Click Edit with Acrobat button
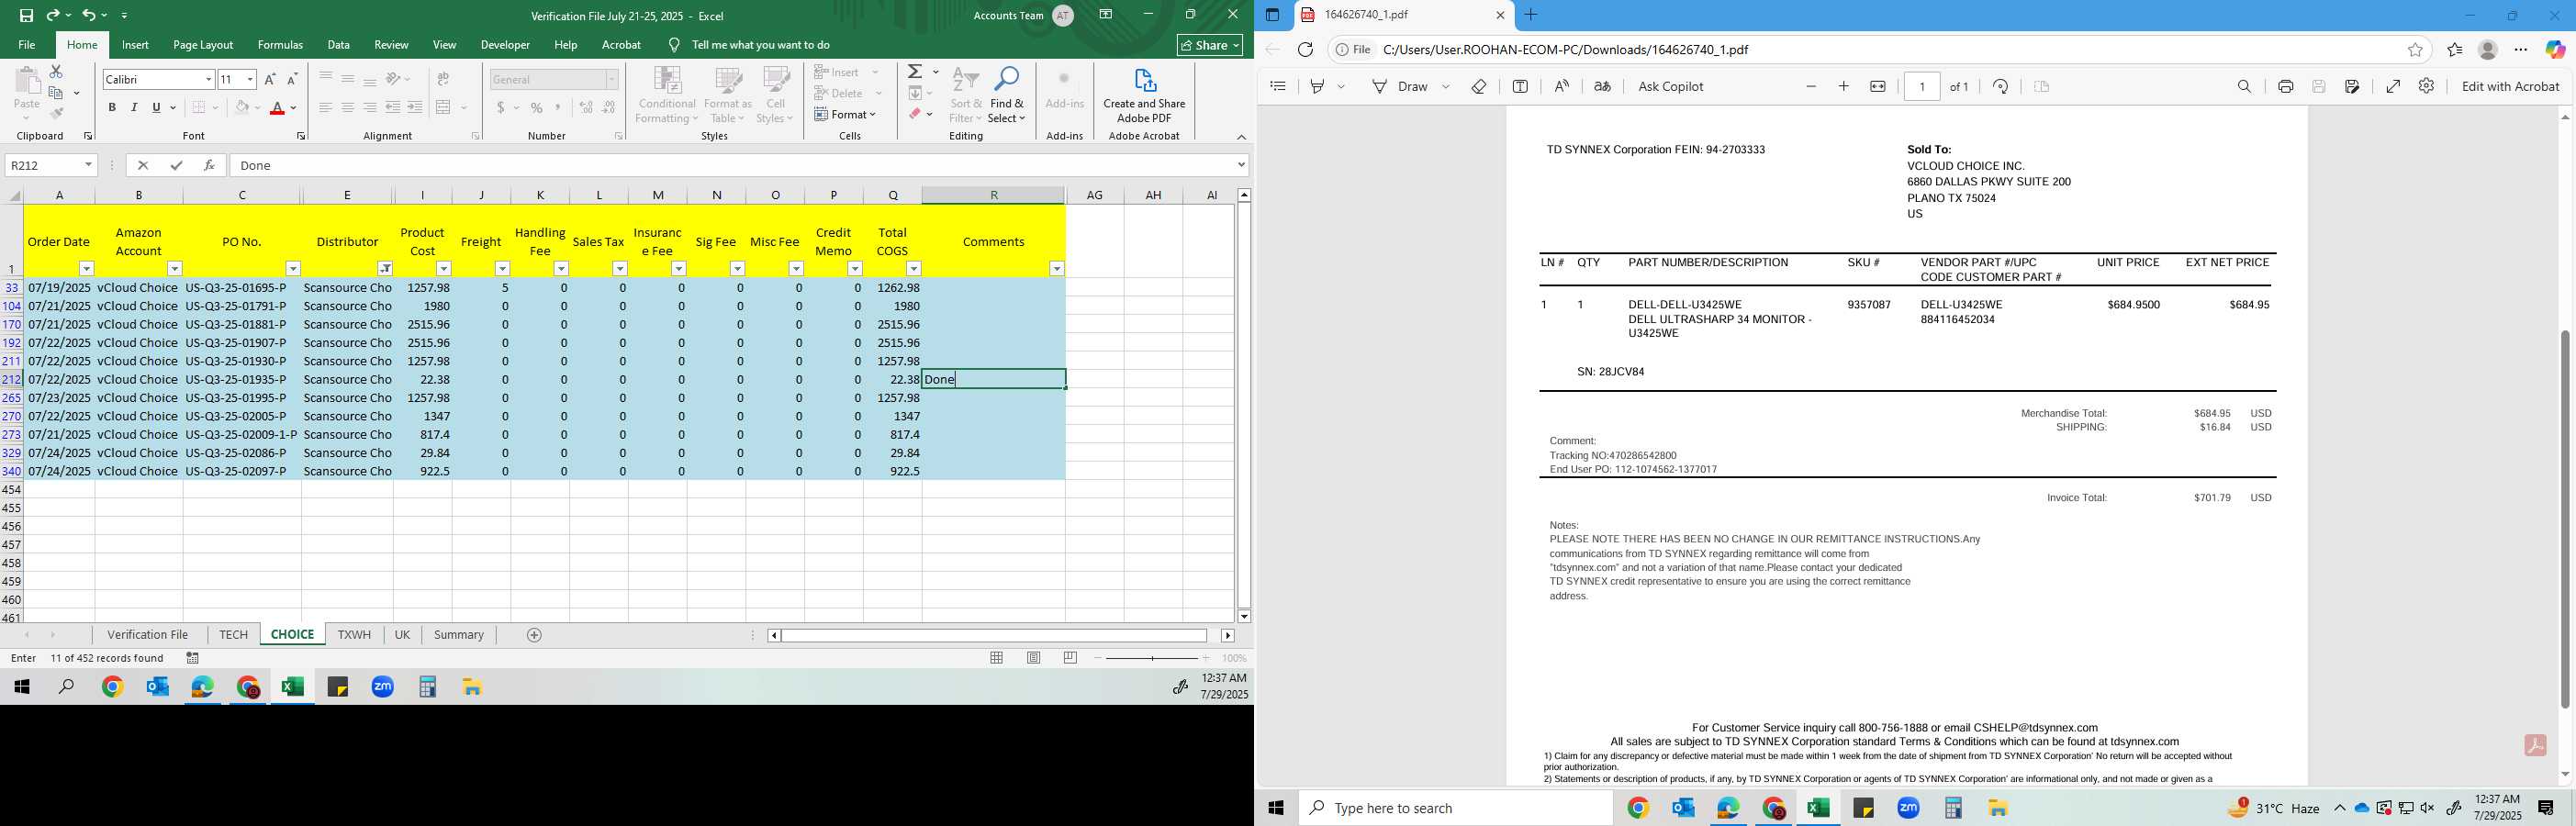 pos(2510,87)
